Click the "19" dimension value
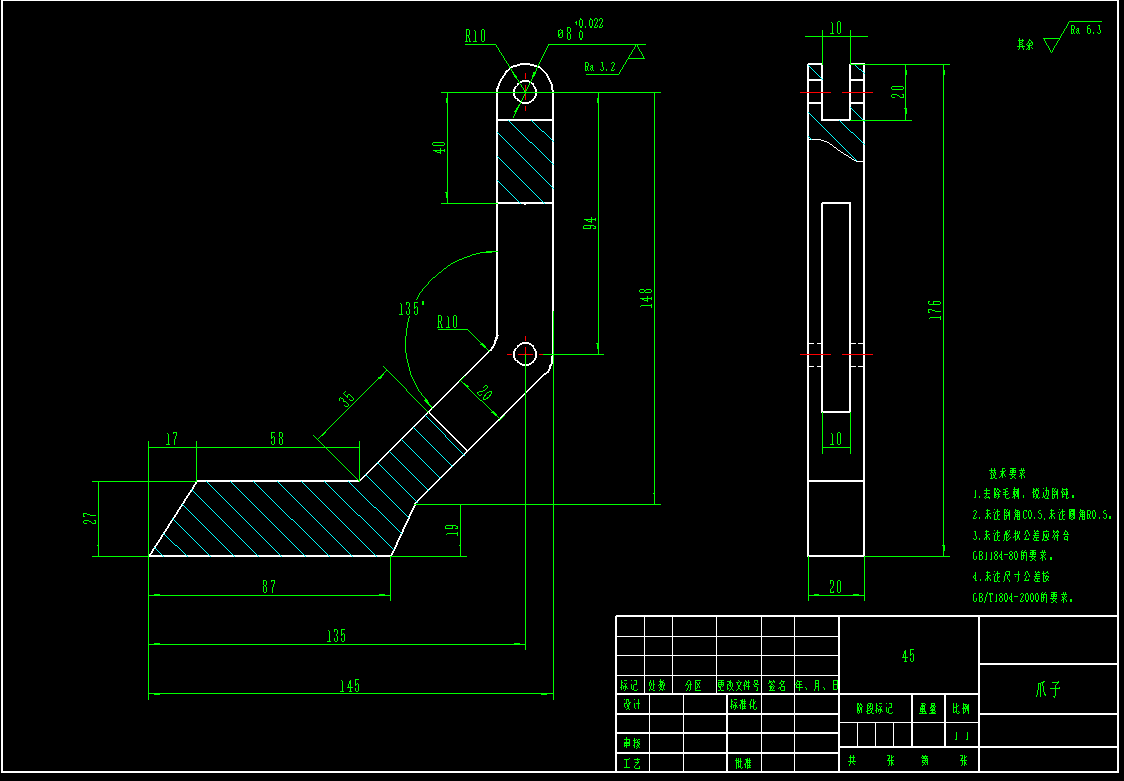 pyautogui.click(x=452, y=530)
